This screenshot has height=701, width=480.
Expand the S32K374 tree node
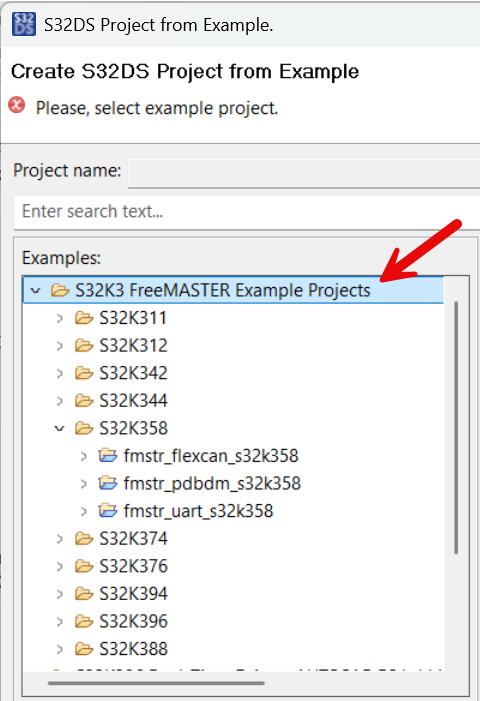click(60, 539)
